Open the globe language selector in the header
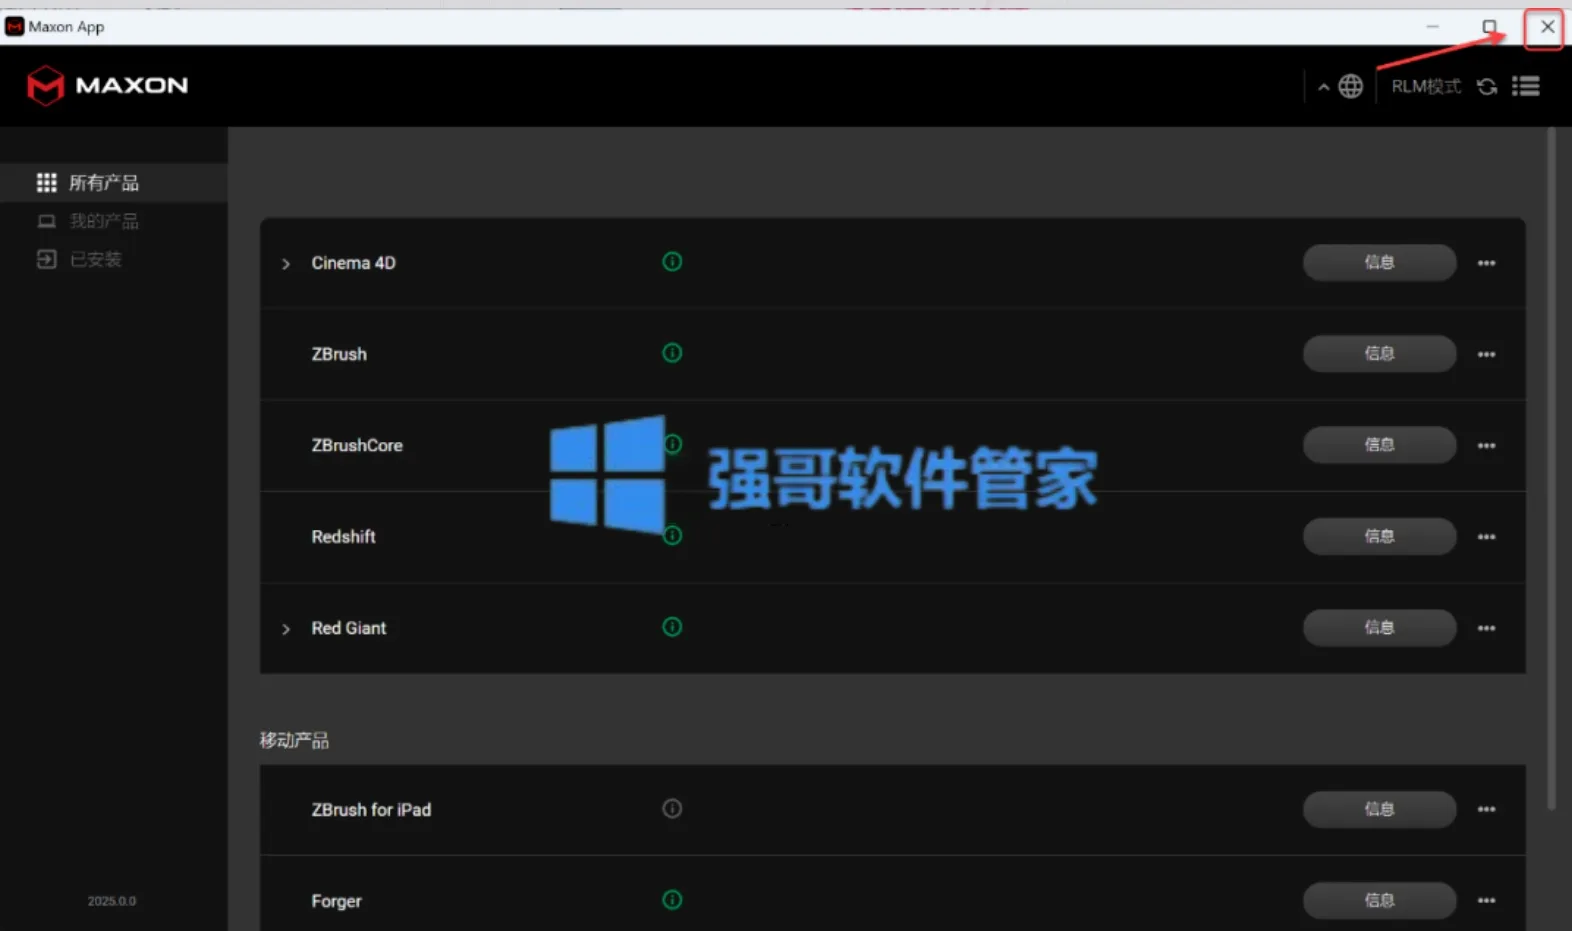Screen dimensions: 1572x931 pyautogui.click(x=1350, y=87)
